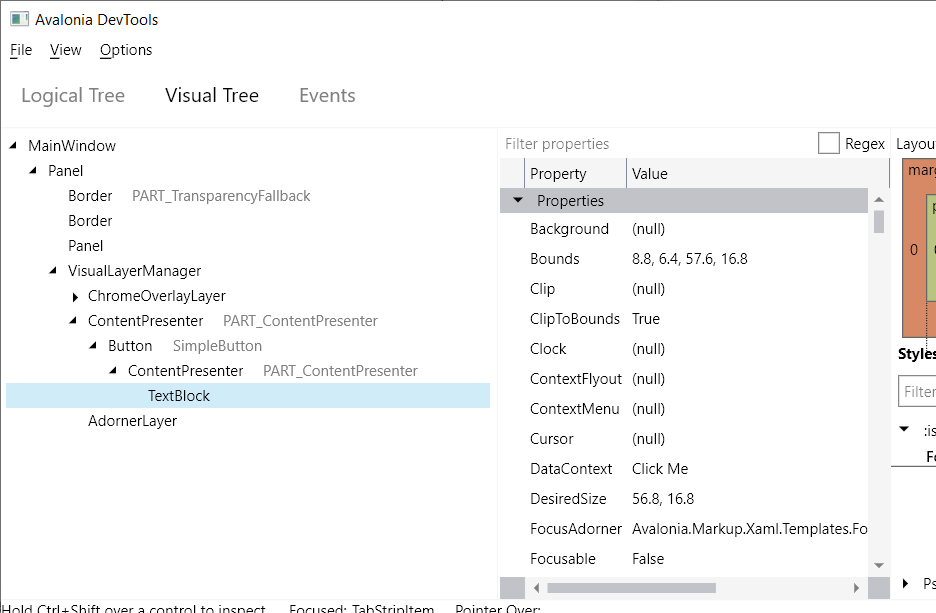Select Border PART_TransparencyFallback in tree
Image resolution: width=936 pixels, height=613 pixels.
189,196
